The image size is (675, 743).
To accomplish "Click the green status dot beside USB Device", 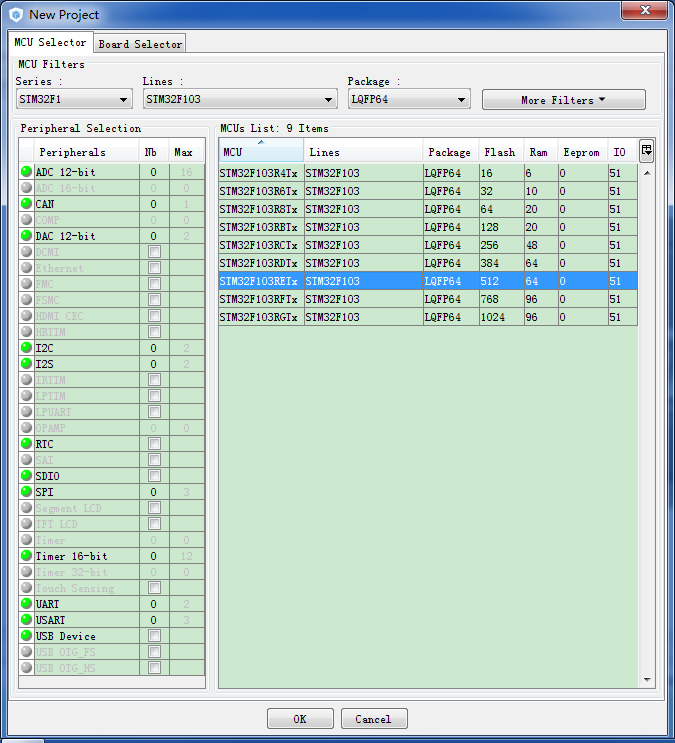I will click(x=27, y=636).
